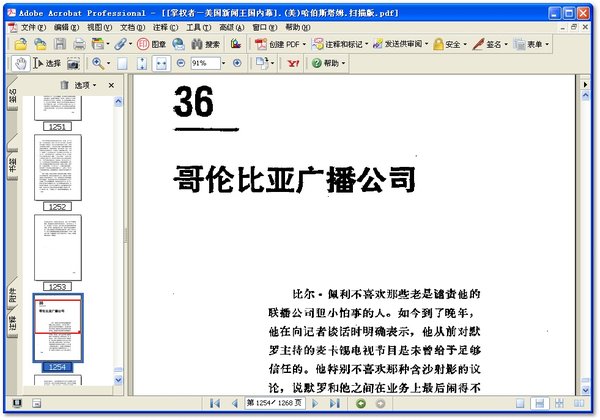Image resolution: width=600 pixels, height=420 pixels.
Task: Open the 文件 (File) menu
Action: [x=33, y=28]
